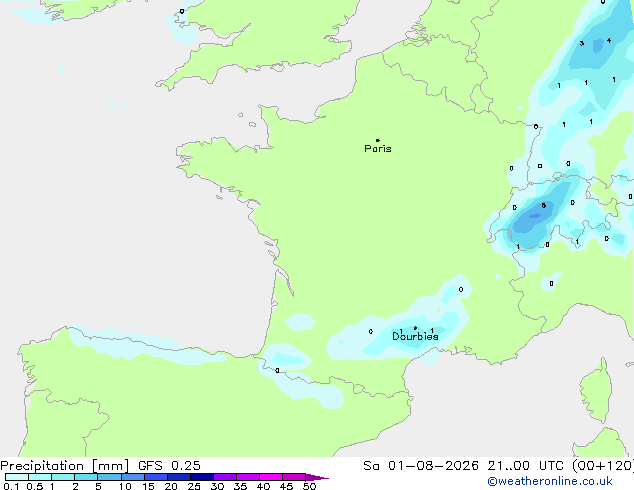Click the 21..00 UTC time text
Viewport: 634px width, 490px height.
[525, 466]
